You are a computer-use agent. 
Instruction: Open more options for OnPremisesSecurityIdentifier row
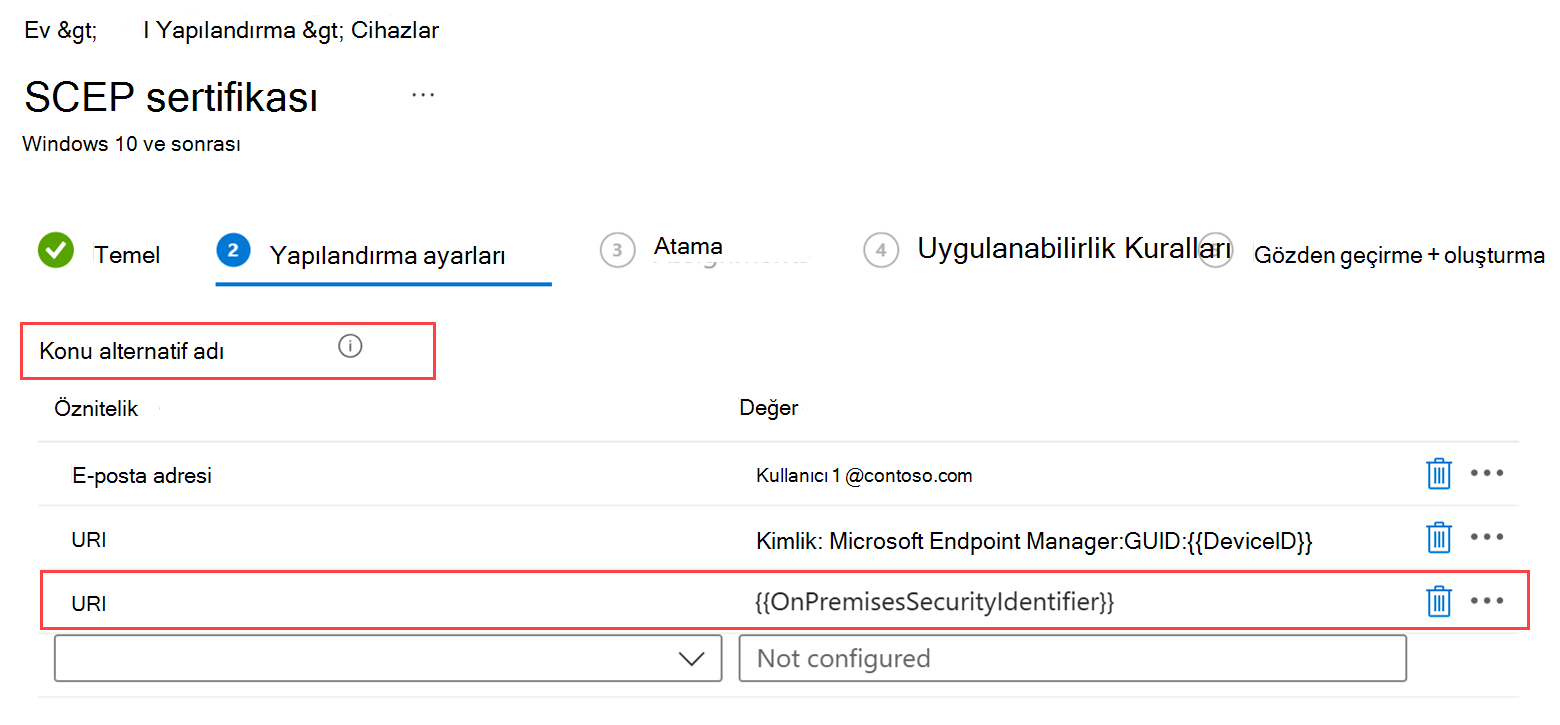click(1488, 600)
